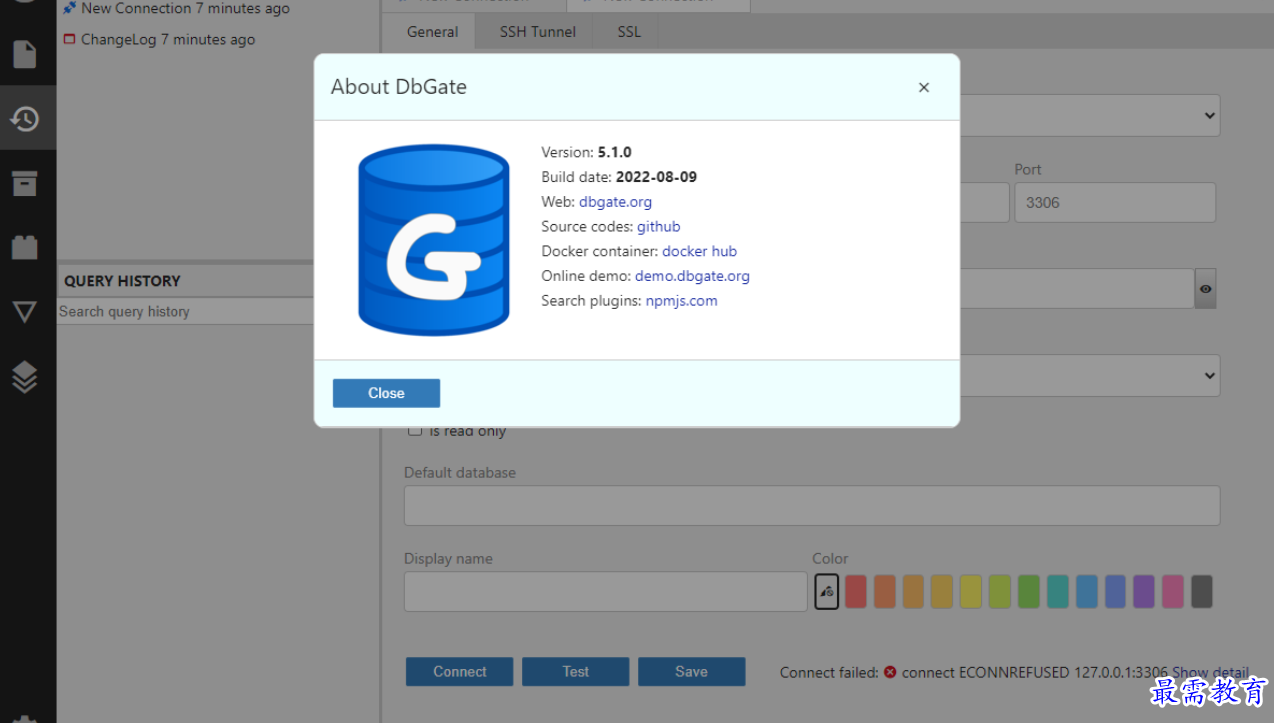
Task: Click the red error icon next to Connect failed
Action: tap(889, 672)
